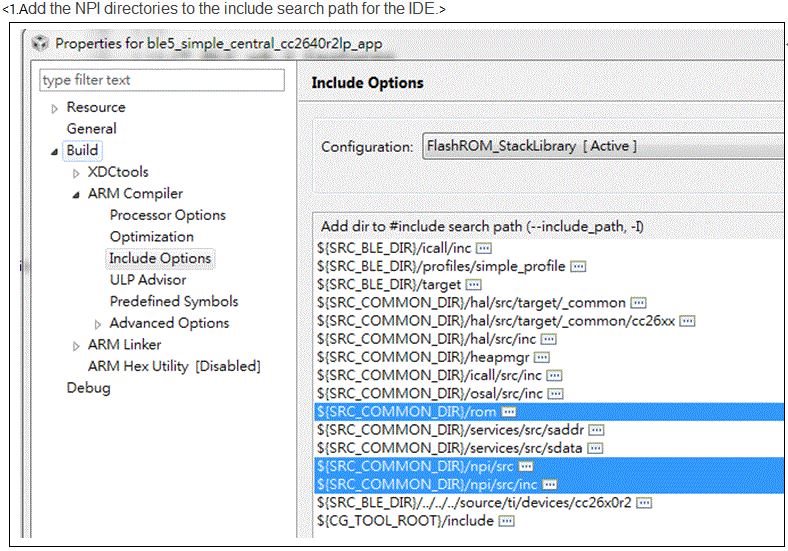This screenshot has height=551, width=788.
Task: Click ellipsis icon beside SRC_BLE_DIR/target entry
Action: point(473,285)
